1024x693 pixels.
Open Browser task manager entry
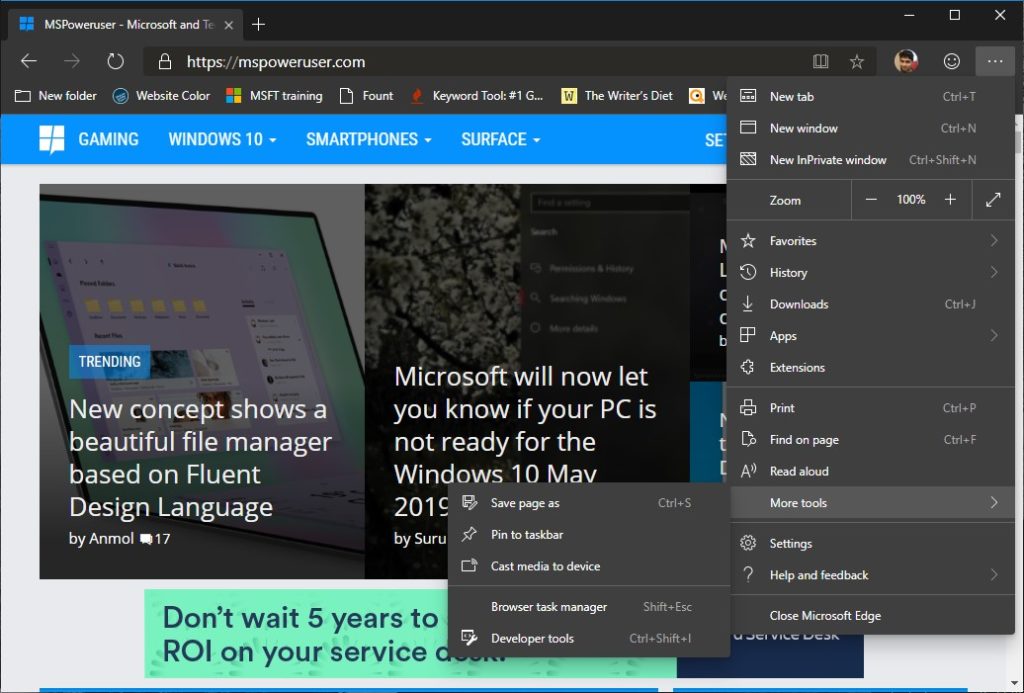click(x=549, y=607)
